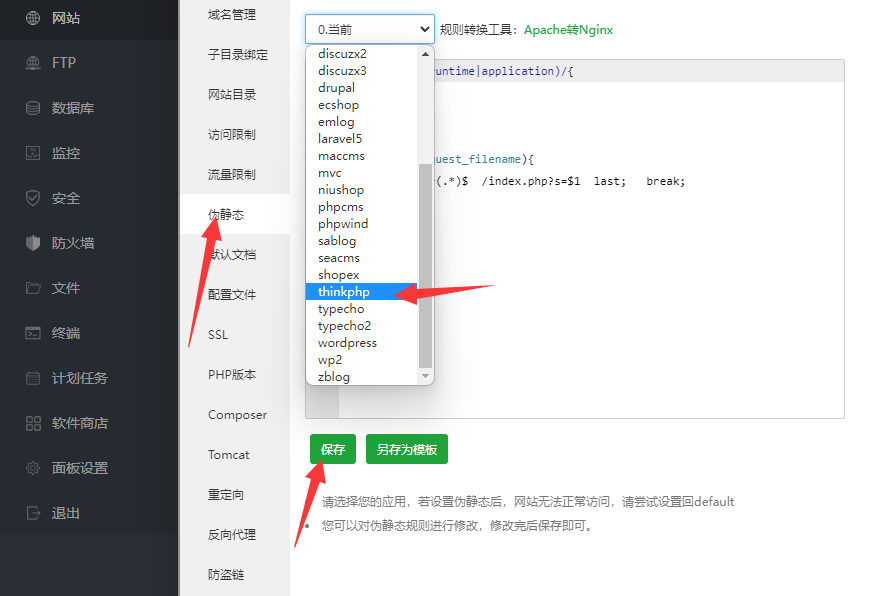This screenshot has height=596, width=896.
Task: Click the 终端 terminal icon
Action: coord(33,333)
